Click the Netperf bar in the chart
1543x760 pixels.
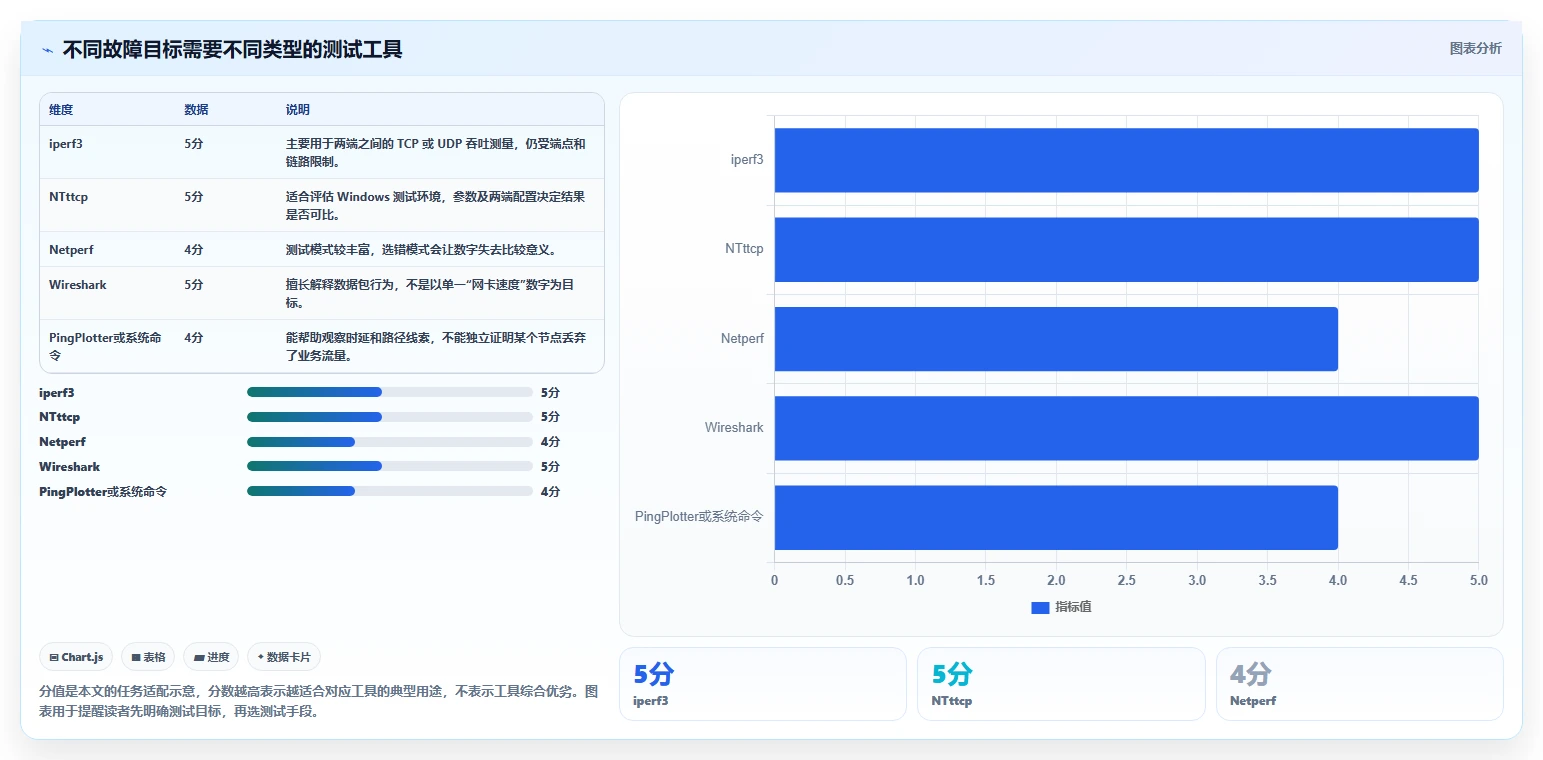pos(1056,339)
